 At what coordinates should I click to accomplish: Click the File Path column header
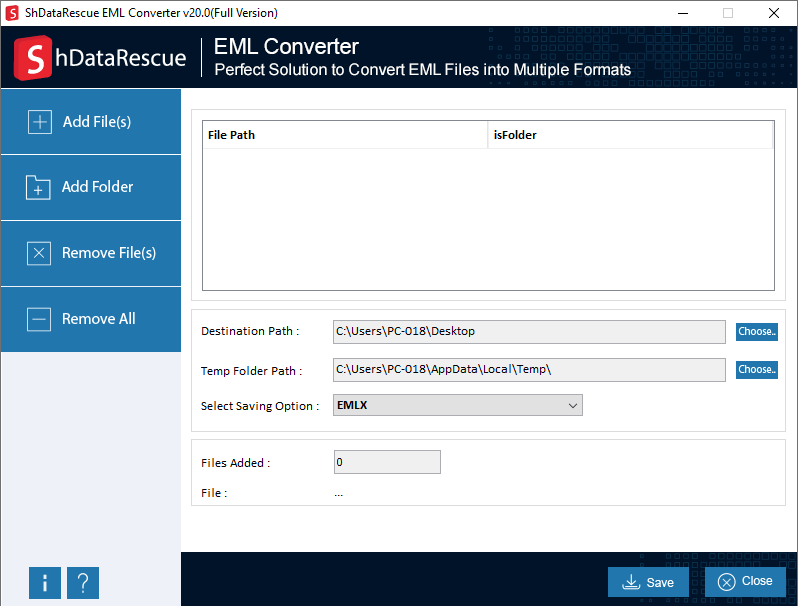(345, 135)
